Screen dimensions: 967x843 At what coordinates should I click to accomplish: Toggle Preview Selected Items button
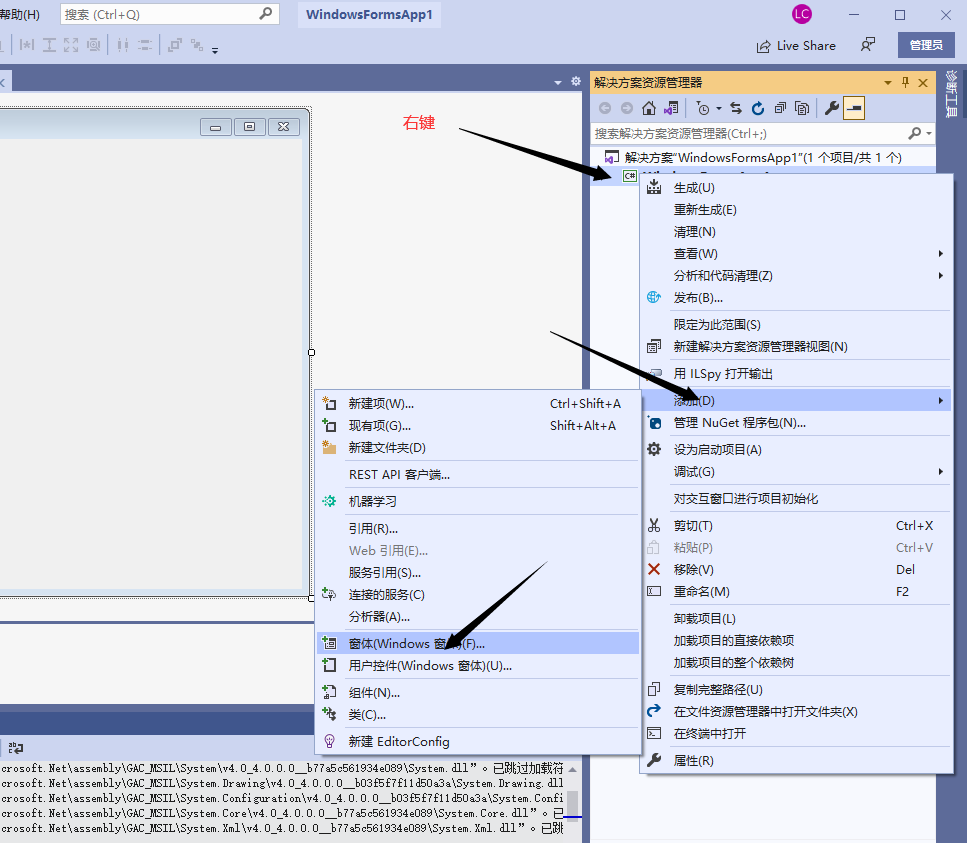point(854,109)
